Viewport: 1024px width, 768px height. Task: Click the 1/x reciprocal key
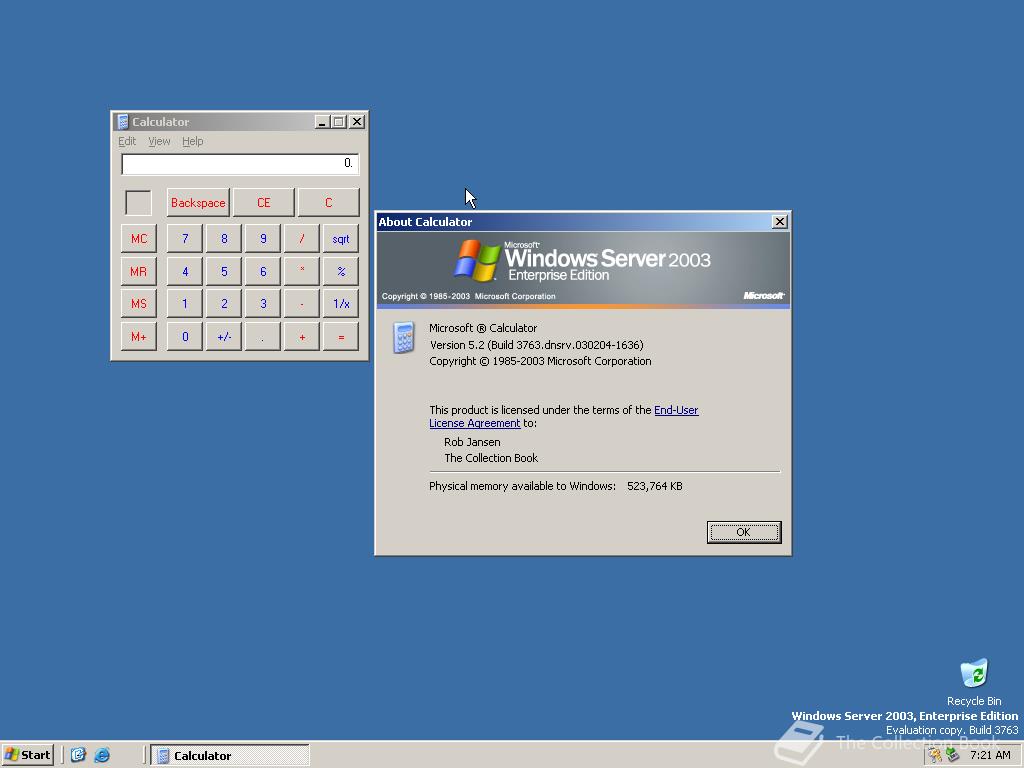pos(341,304)
